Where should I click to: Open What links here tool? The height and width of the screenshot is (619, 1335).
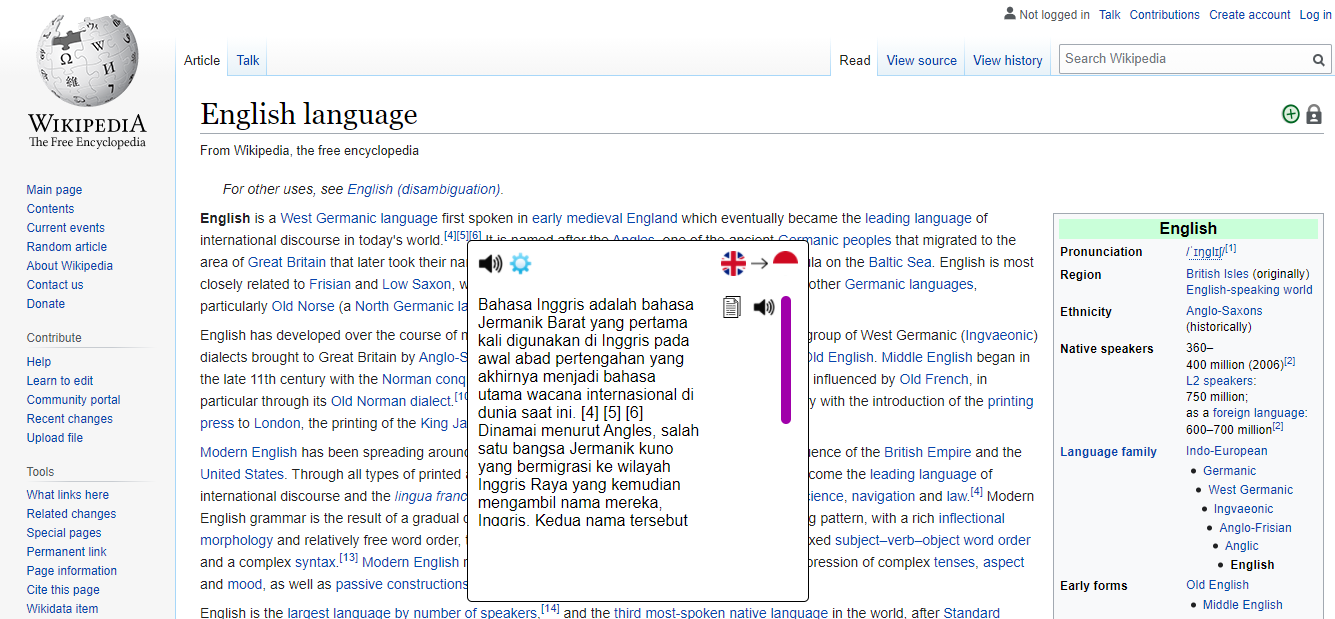(x=68, y=495)
